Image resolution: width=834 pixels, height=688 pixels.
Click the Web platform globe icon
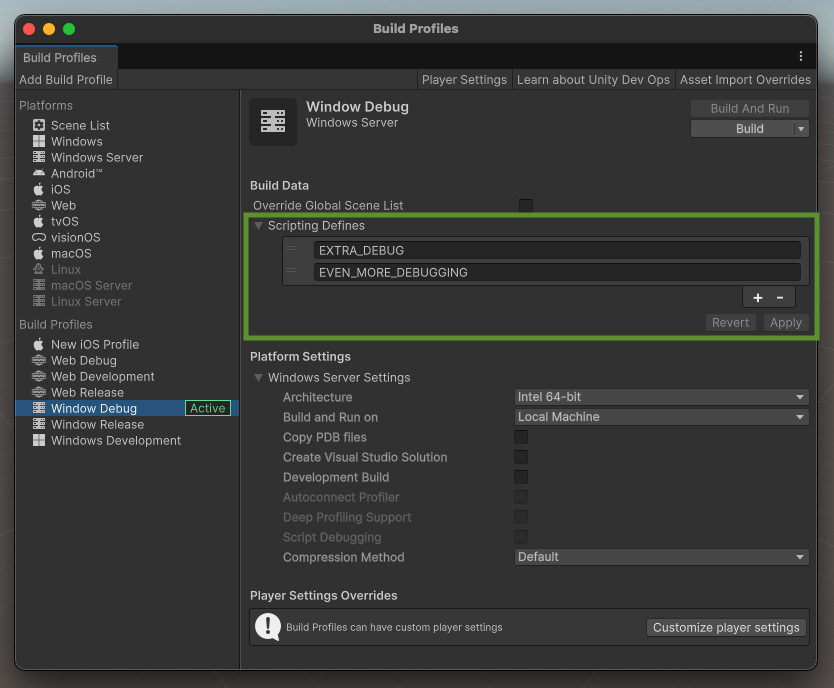coord(39,205)
